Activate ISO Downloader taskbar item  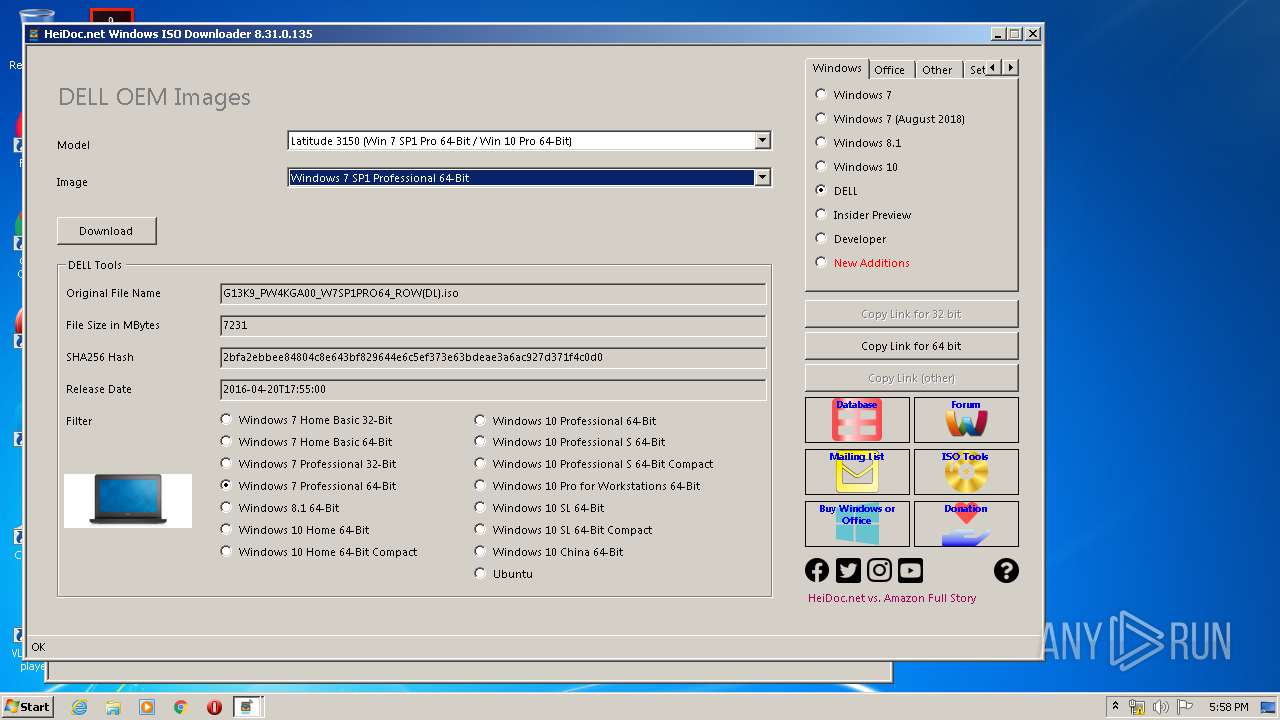[247, 707]
